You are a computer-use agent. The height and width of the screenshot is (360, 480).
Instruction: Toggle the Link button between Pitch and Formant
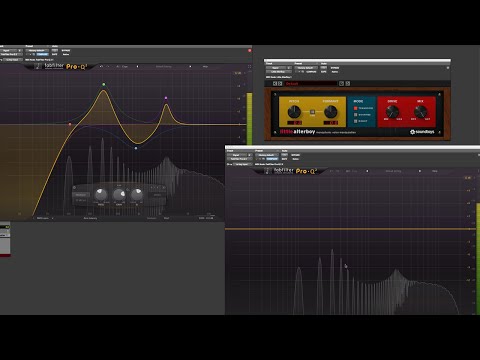[x=312, y=112]
